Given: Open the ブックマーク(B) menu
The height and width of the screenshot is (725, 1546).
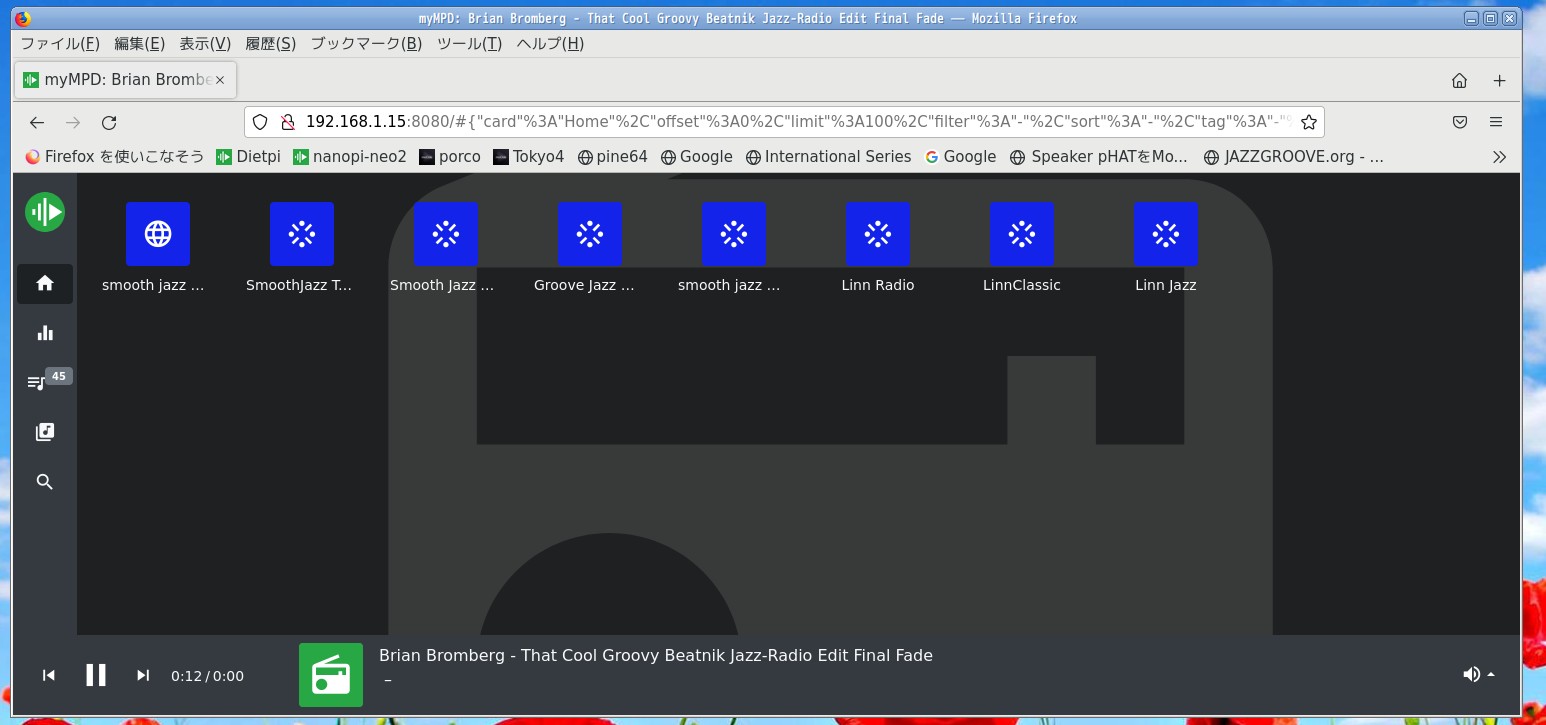Looking at the screenshot, I should point(366,43).
